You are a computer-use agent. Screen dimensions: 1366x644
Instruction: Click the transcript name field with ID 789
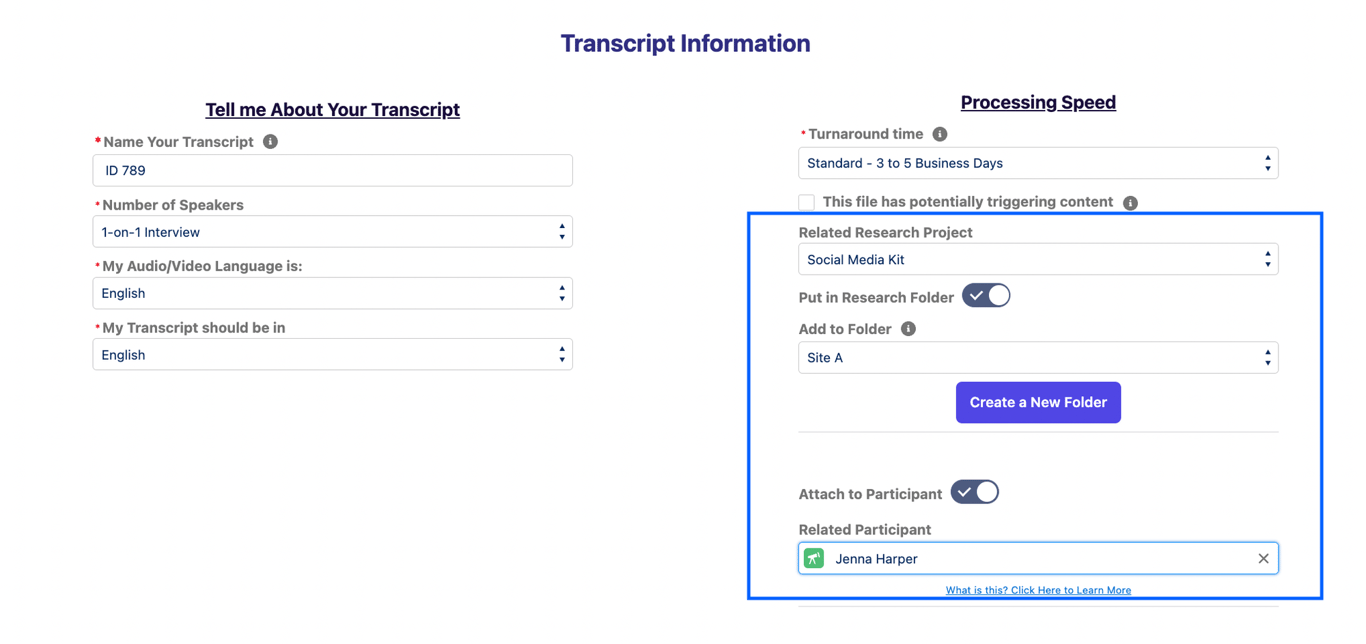point(333,171)
